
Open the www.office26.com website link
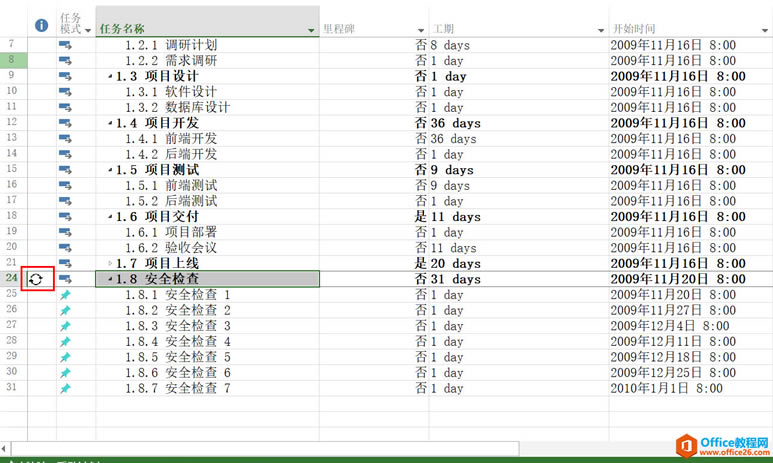click(735, 452)
